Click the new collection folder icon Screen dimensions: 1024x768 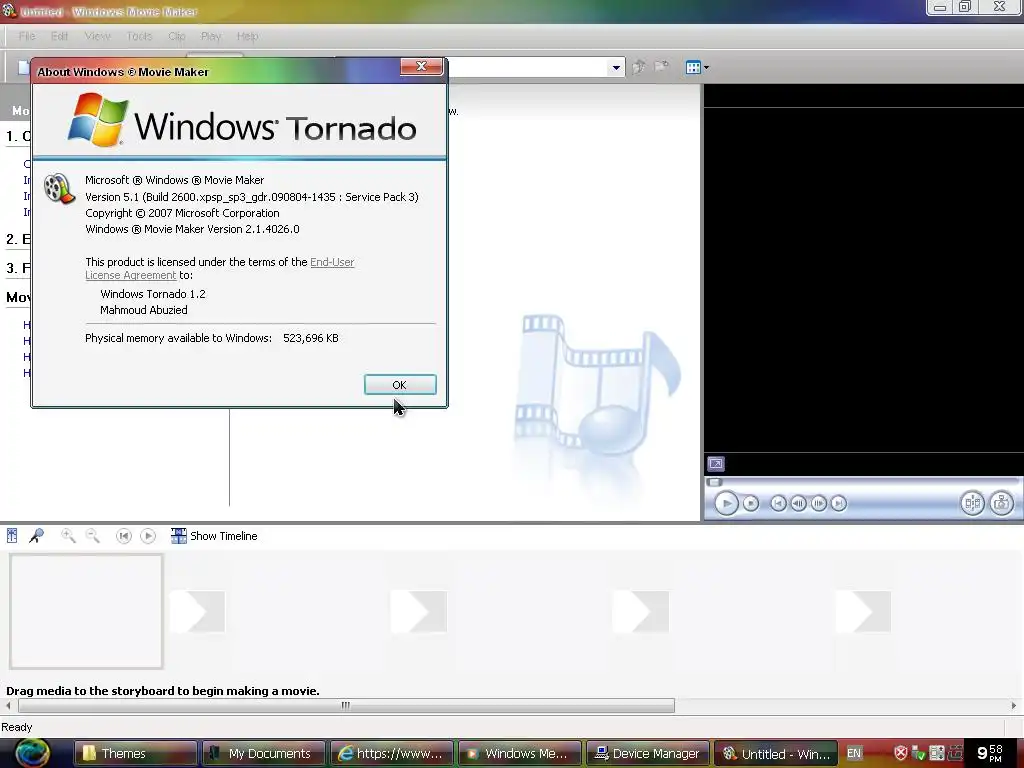tap(662, 67)
